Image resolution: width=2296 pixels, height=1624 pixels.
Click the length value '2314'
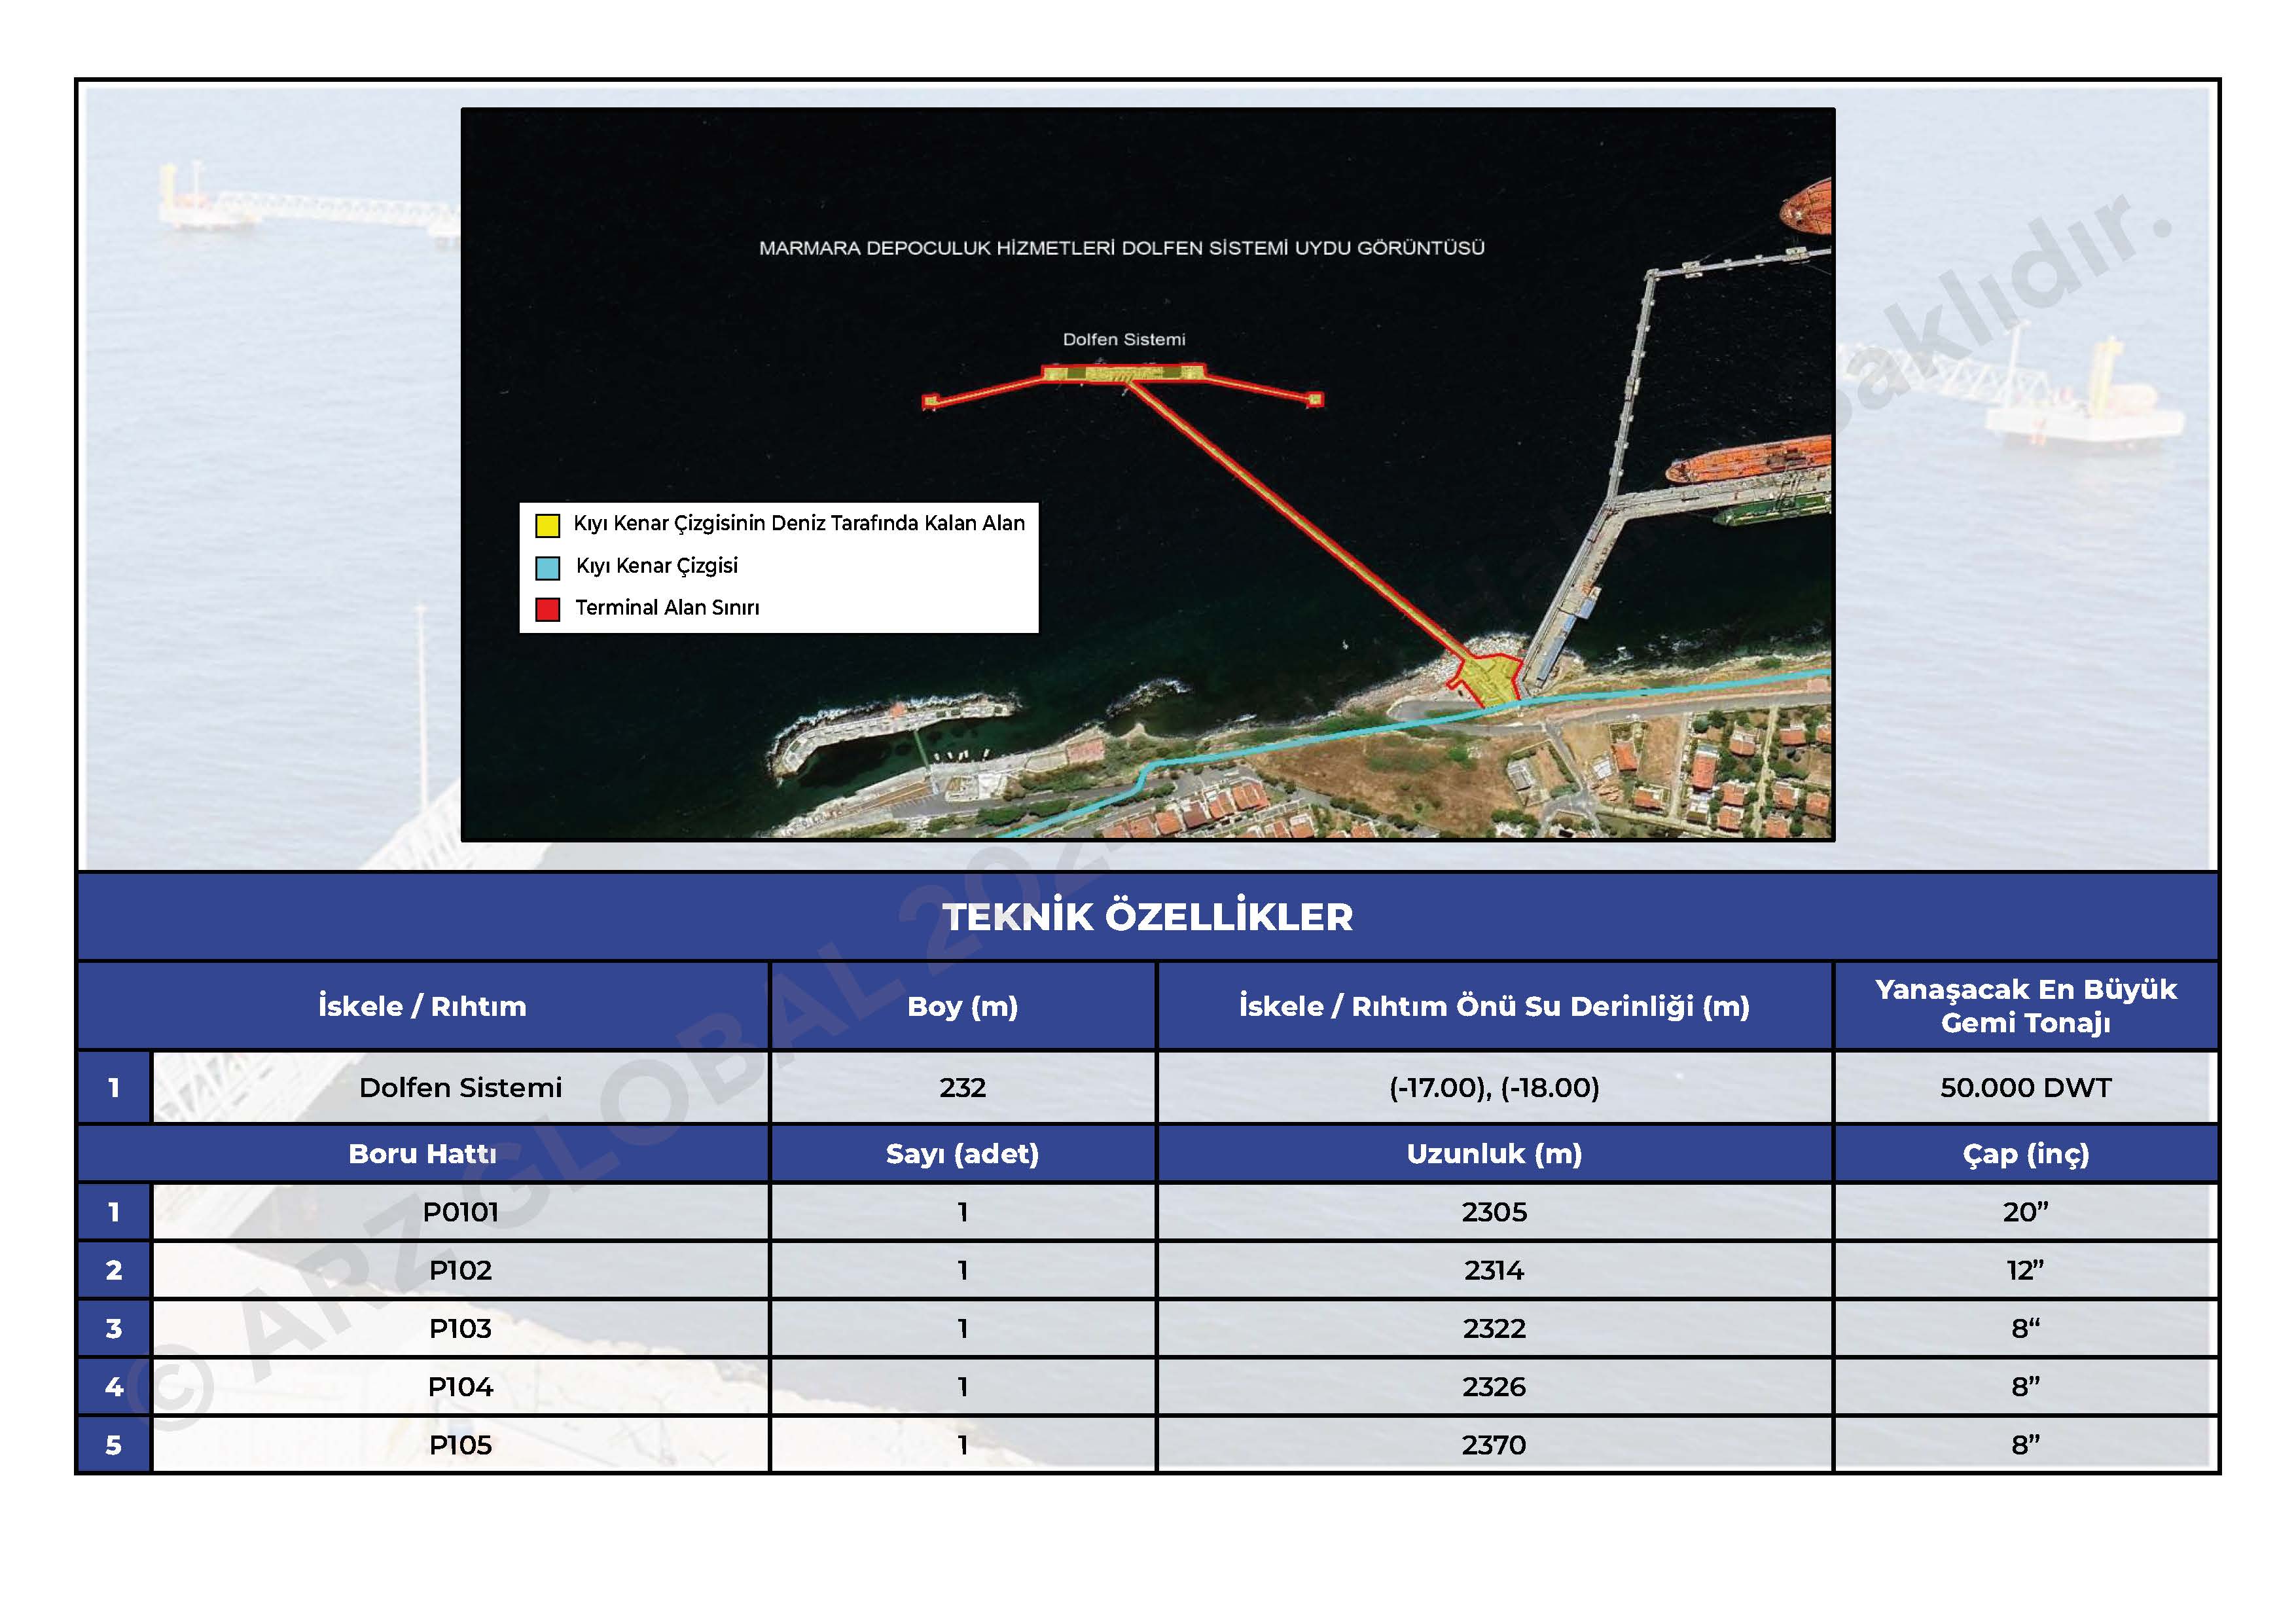point(1495,1270)
